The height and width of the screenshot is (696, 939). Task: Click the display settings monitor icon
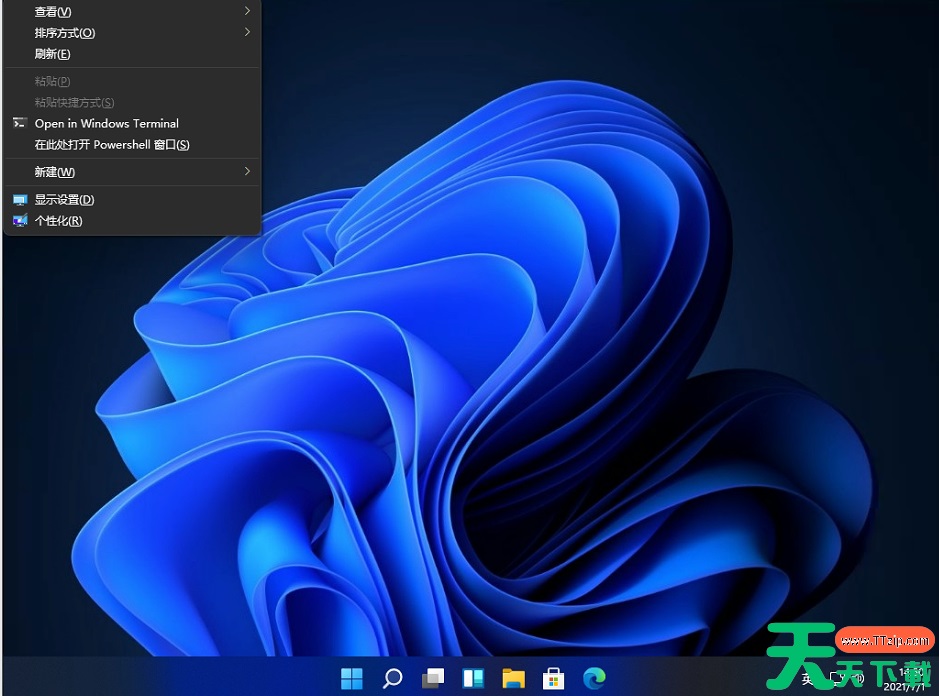click(20, 199)
